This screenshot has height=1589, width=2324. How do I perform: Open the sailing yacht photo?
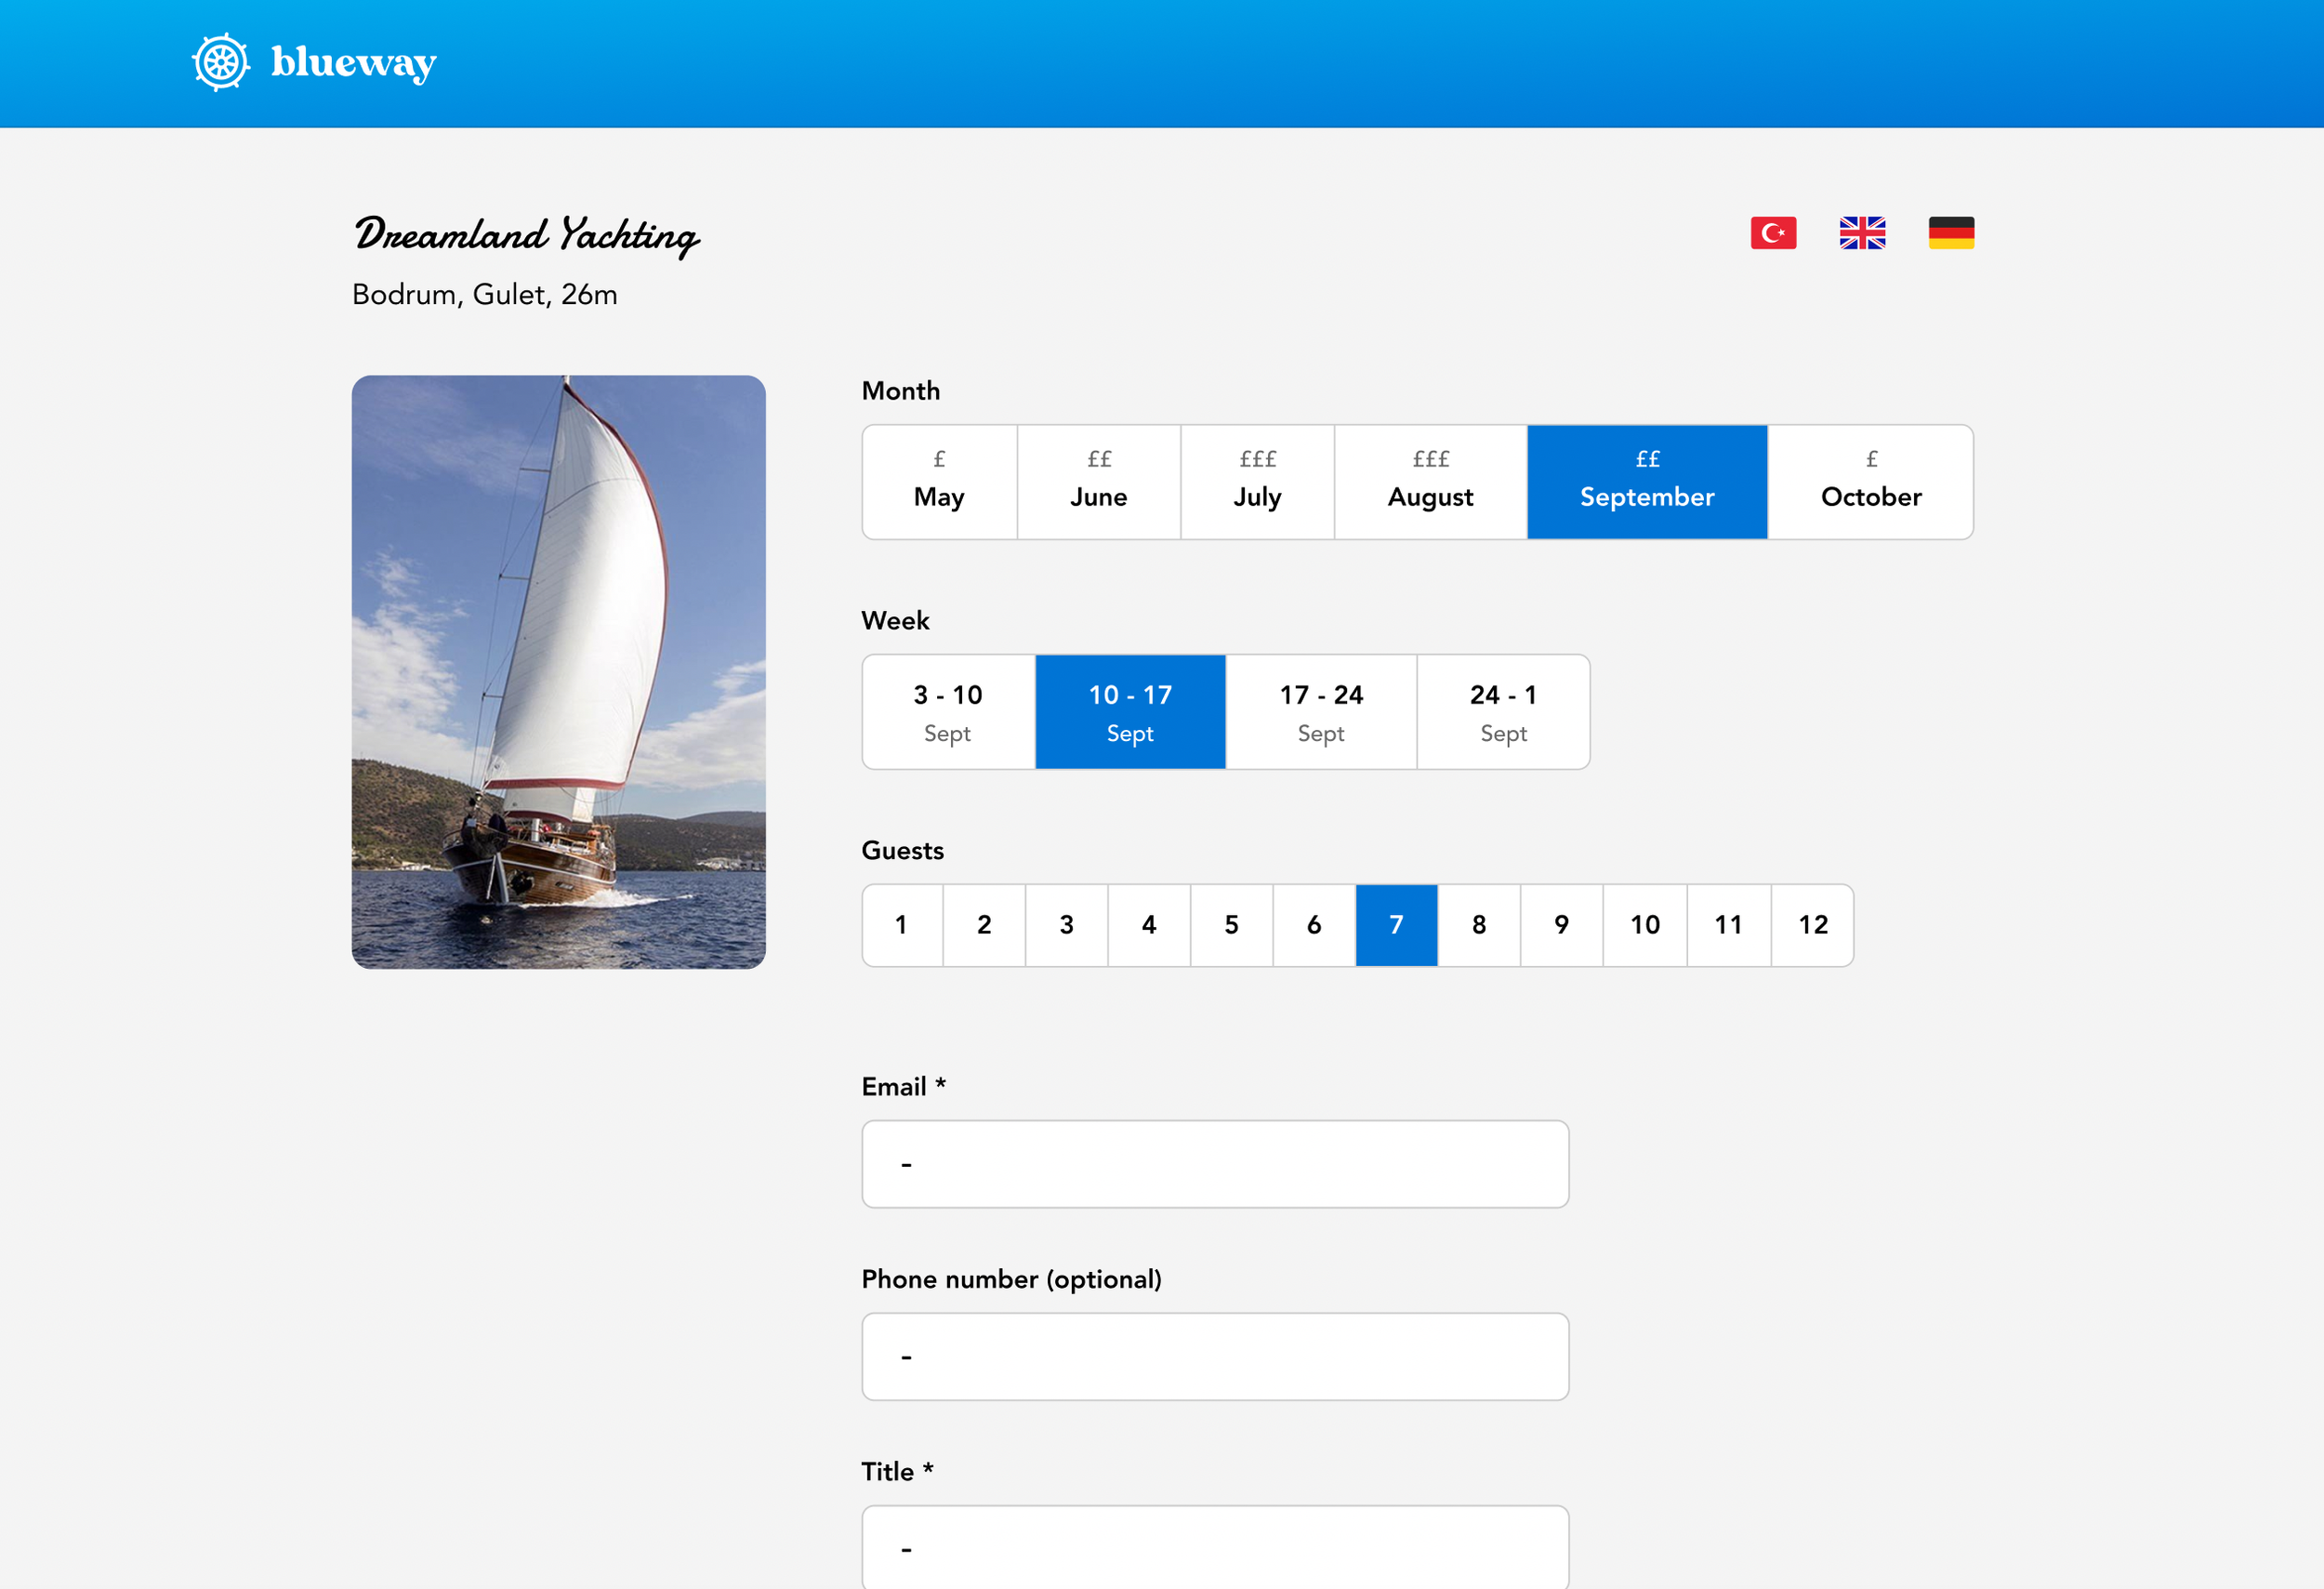tap(558, 671)
